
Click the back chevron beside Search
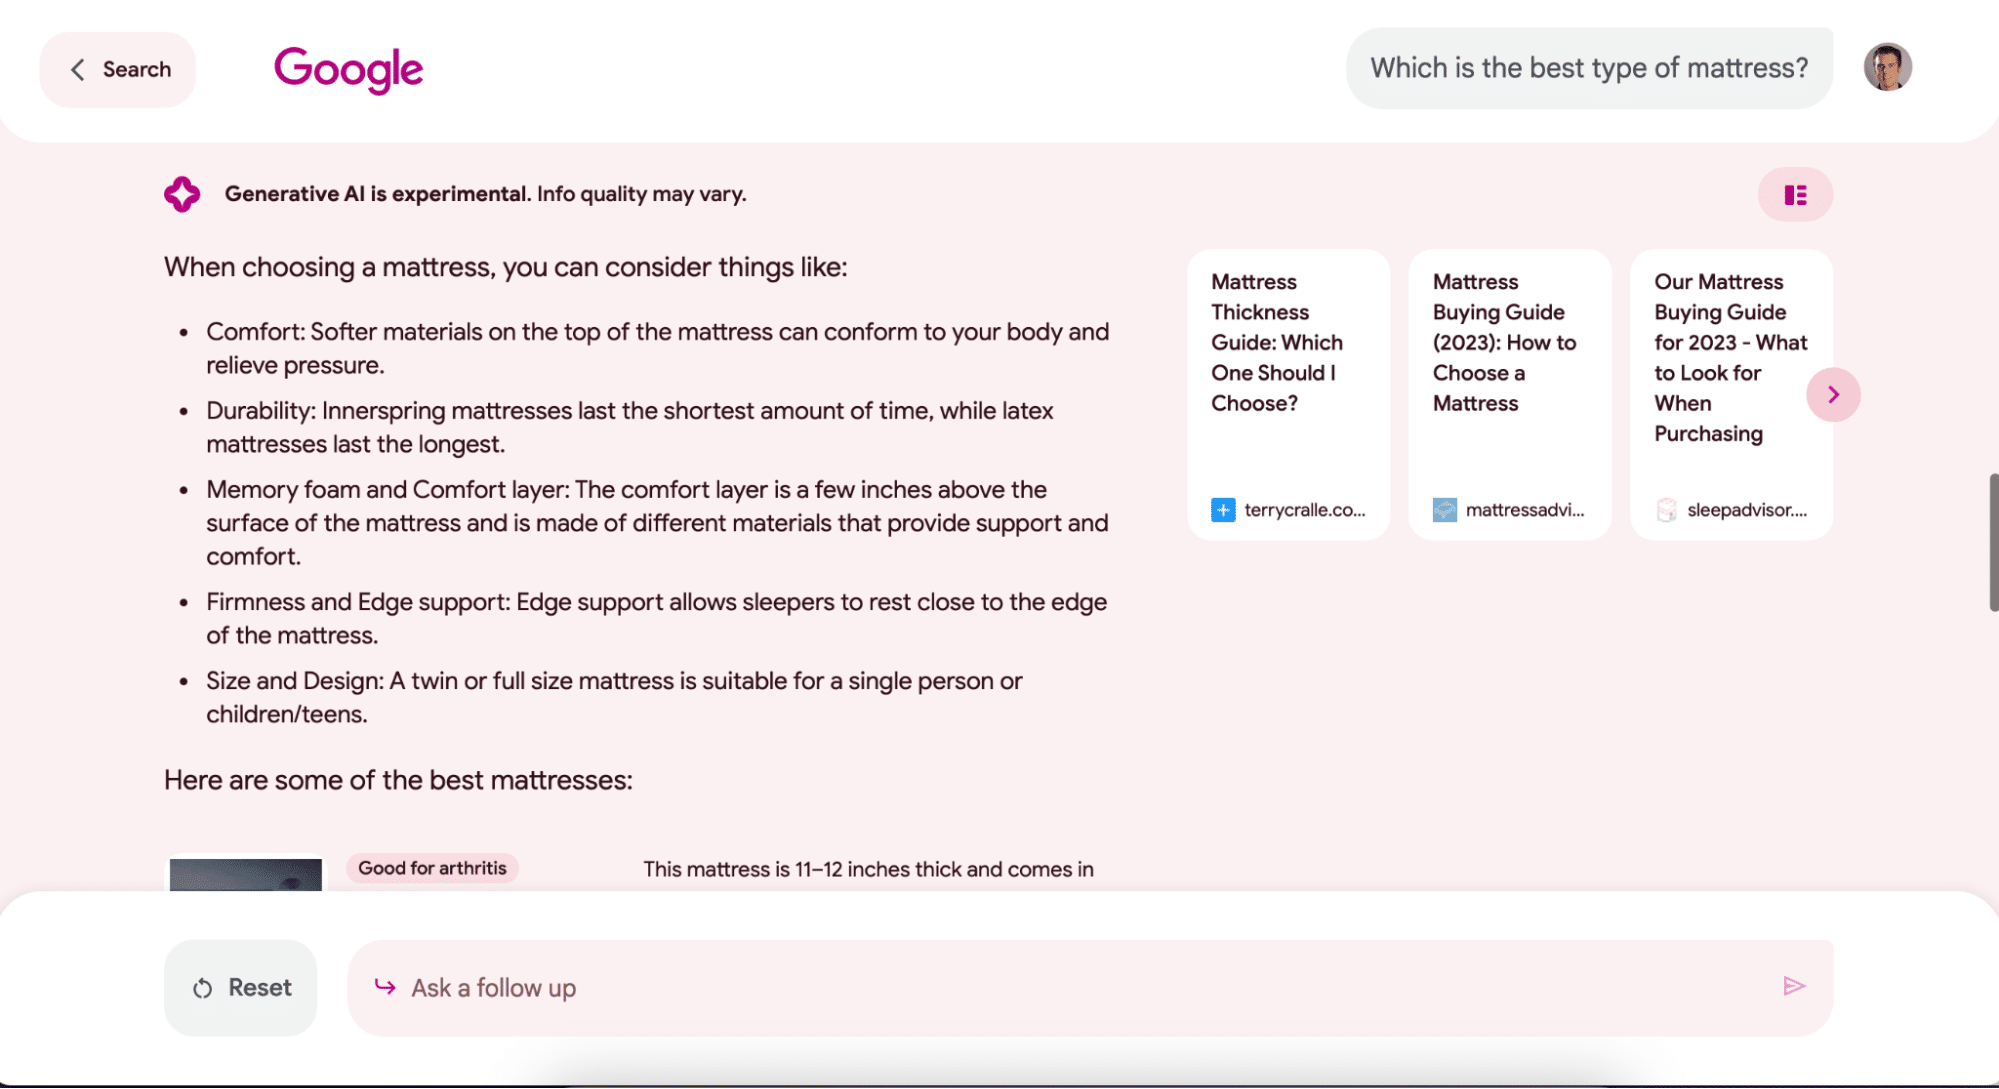[78, 70]
